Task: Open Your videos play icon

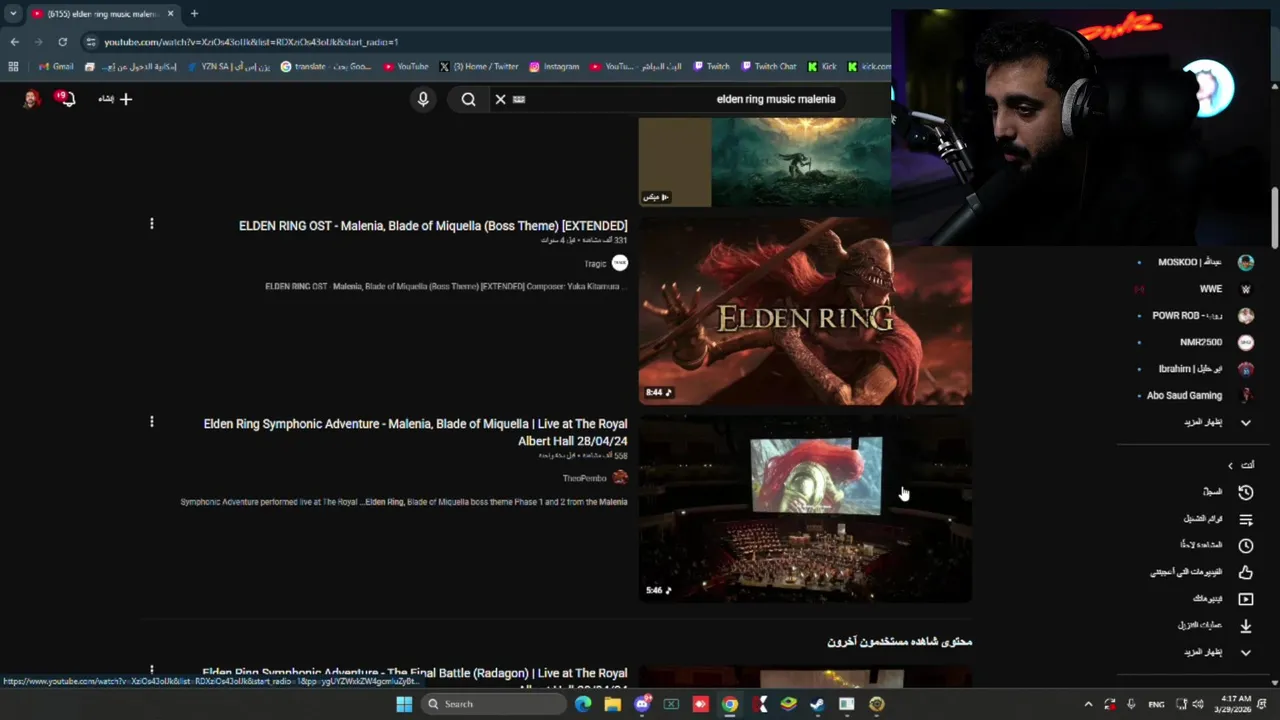Action: point(1246,599)
